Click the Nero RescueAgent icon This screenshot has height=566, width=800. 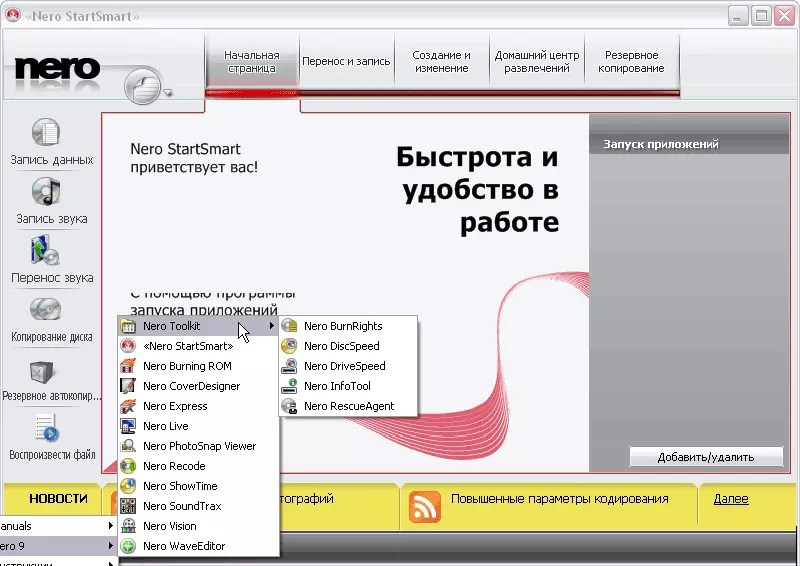coord(289,406)
